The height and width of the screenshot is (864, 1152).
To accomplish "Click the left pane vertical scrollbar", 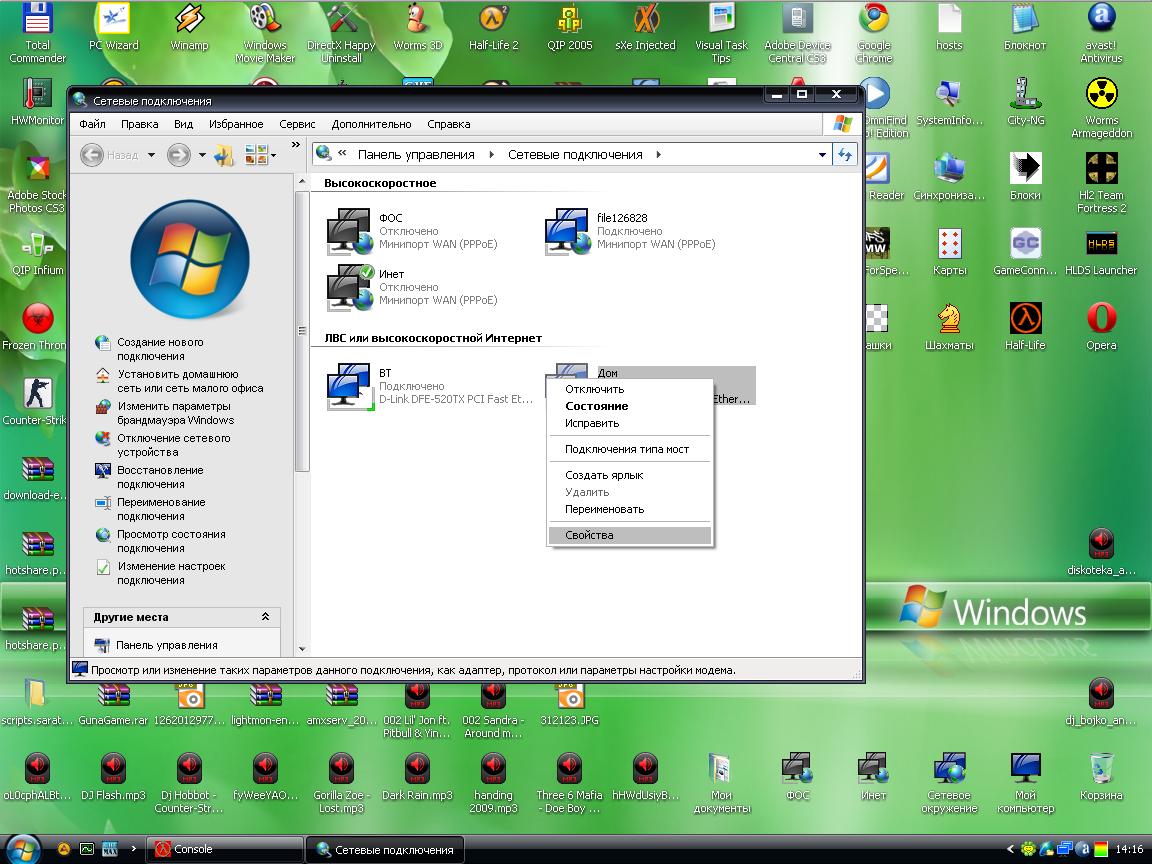I will coord(302,330).
